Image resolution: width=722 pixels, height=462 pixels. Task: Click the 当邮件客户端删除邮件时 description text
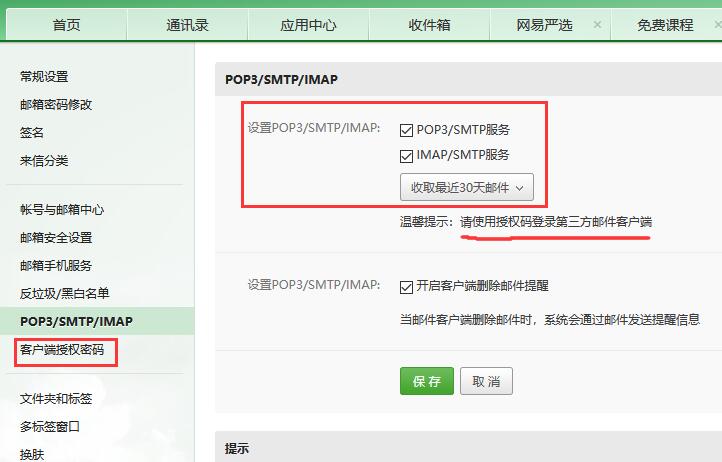coord(550,319)
